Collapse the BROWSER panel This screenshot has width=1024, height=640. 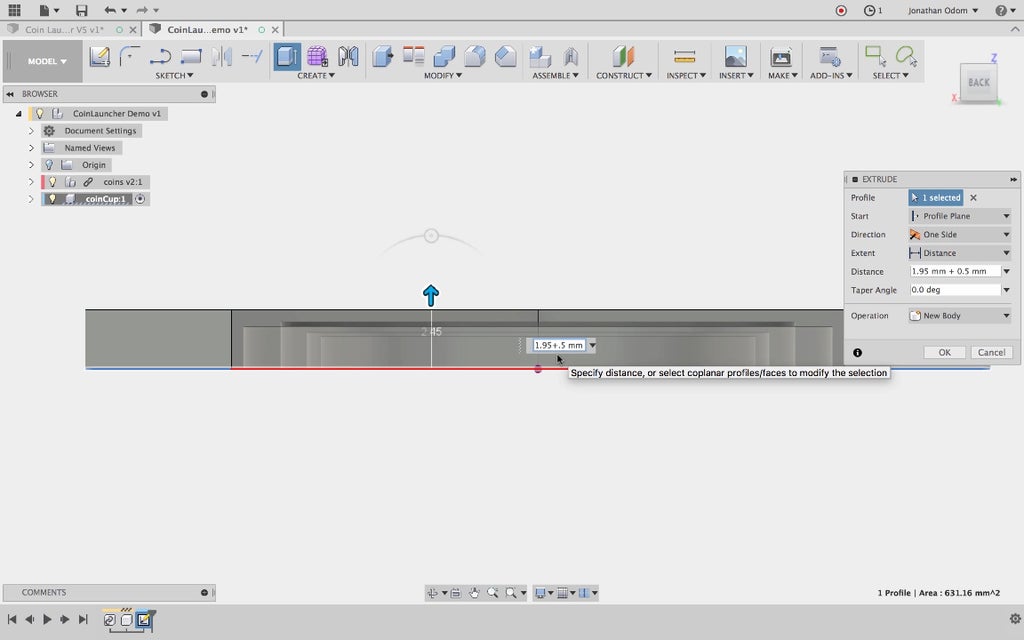click(10, 94)
